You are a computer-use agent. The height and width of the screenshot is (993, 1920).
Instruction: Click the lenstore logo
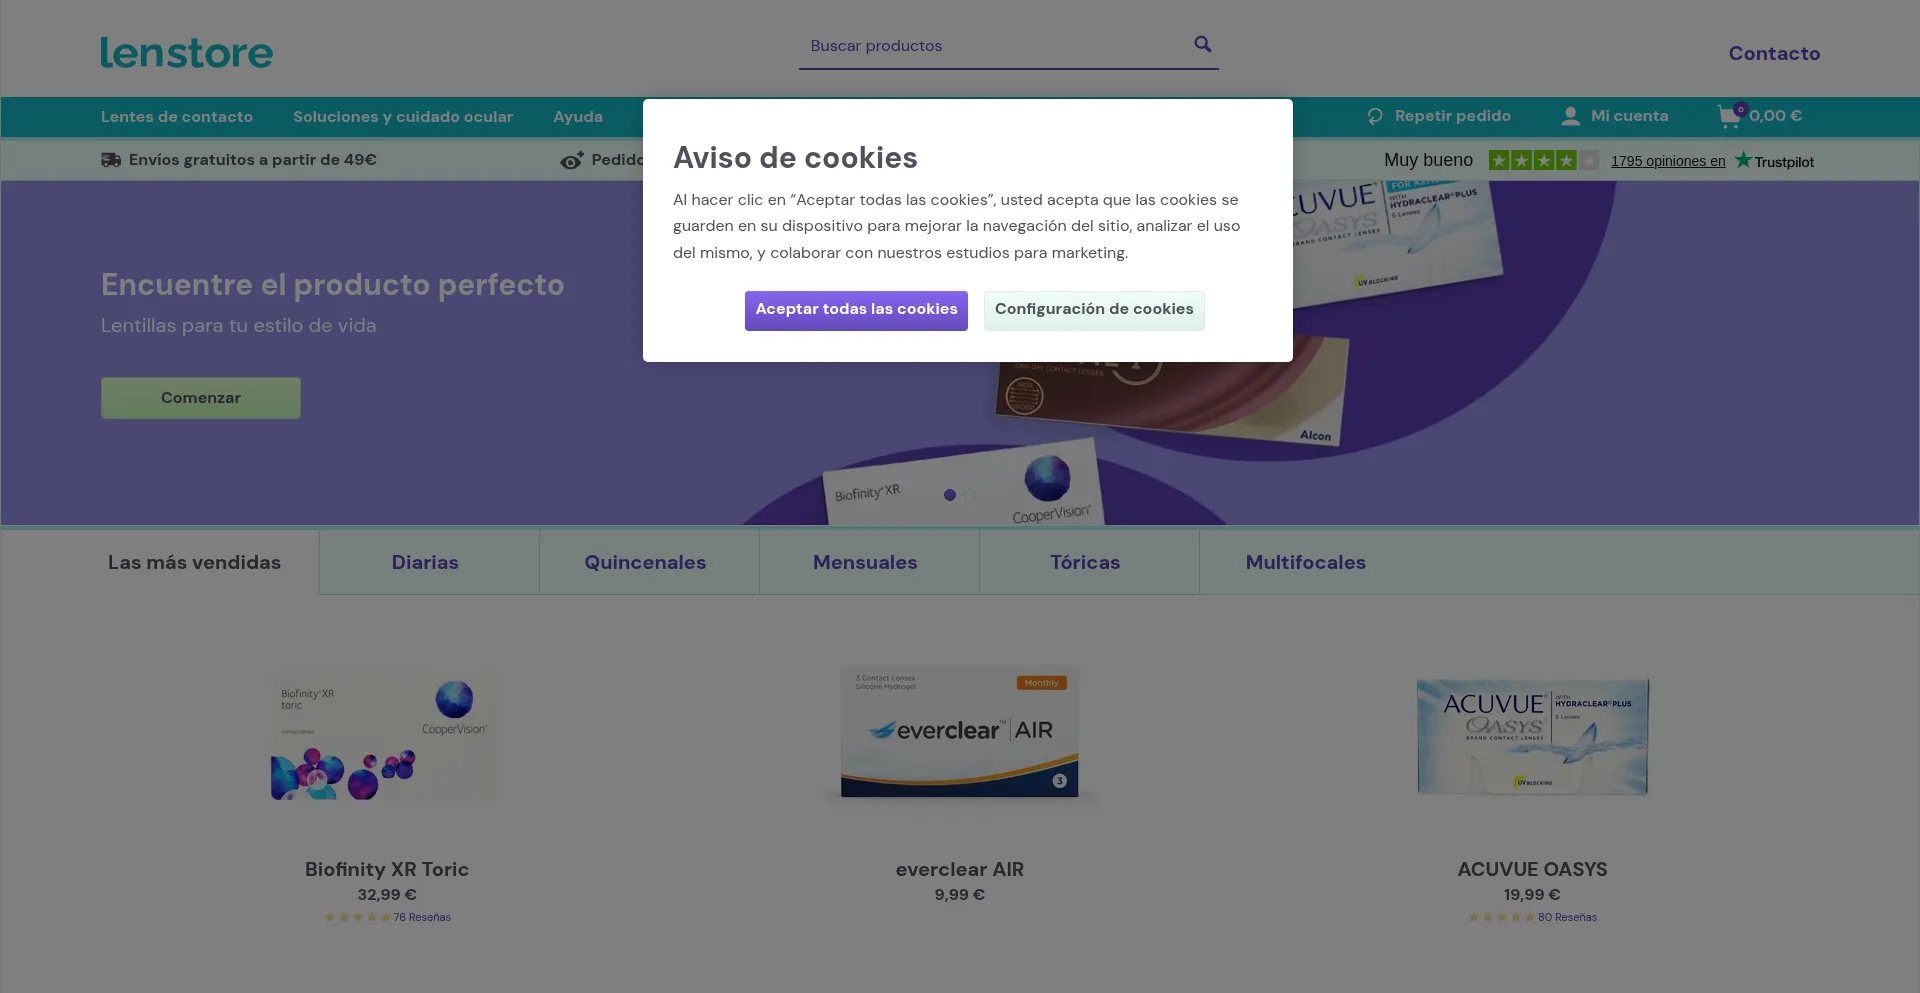coord(186,53)
